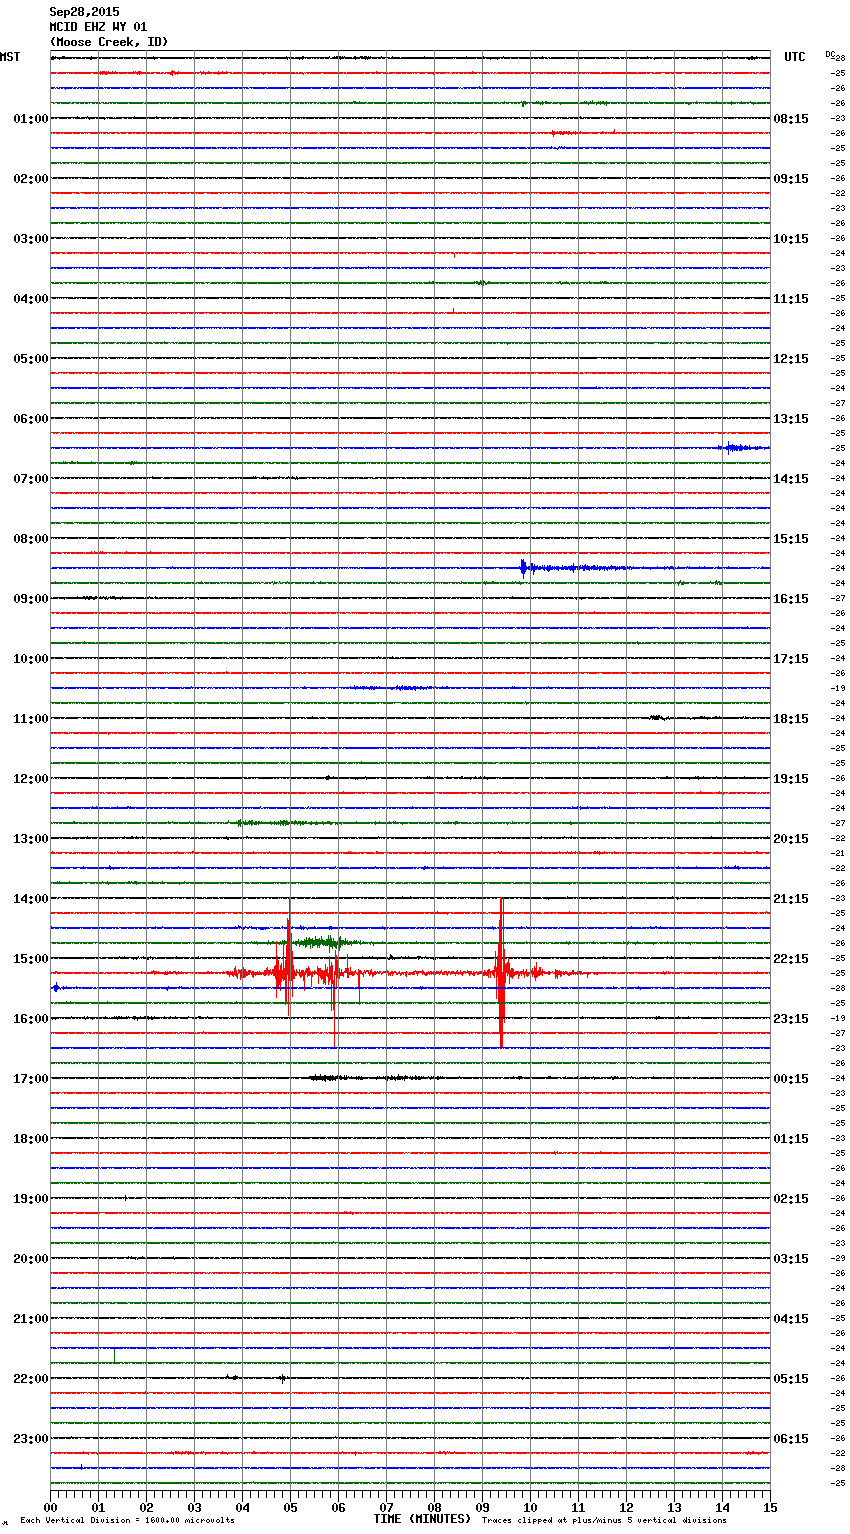The image size is (850, 1534).
Task: Select the 04:00 MST row label
Action: (x=31, y=299)
